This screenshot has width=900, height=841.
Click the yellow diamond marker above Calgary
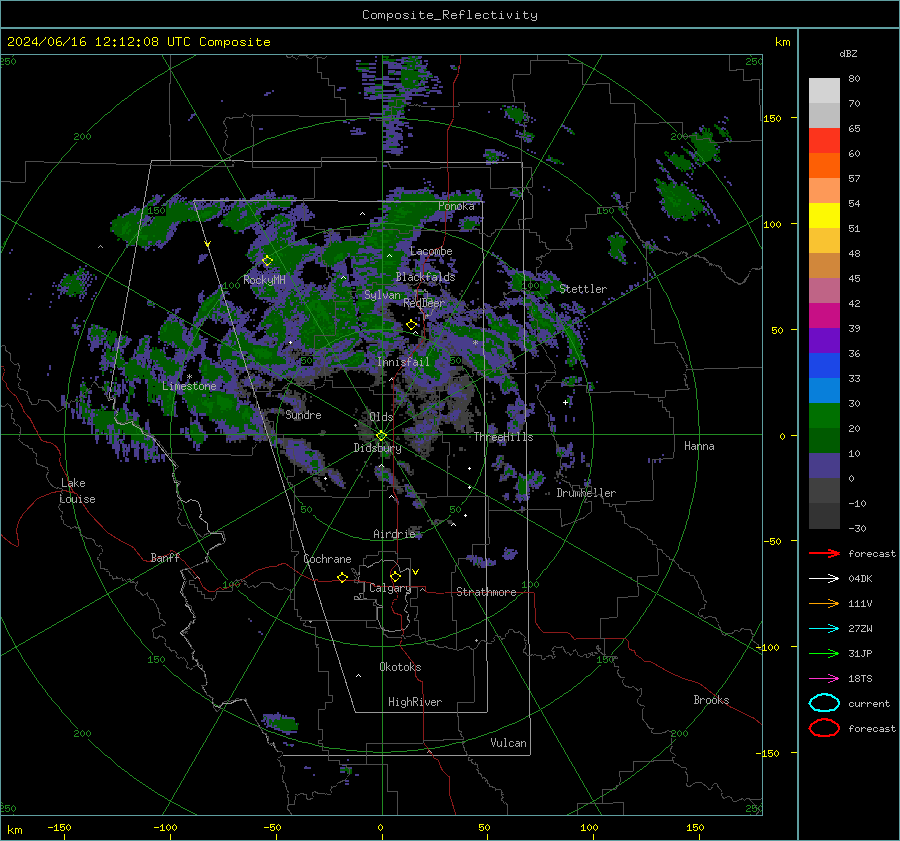pyautogui.click(x=395, y=576)
